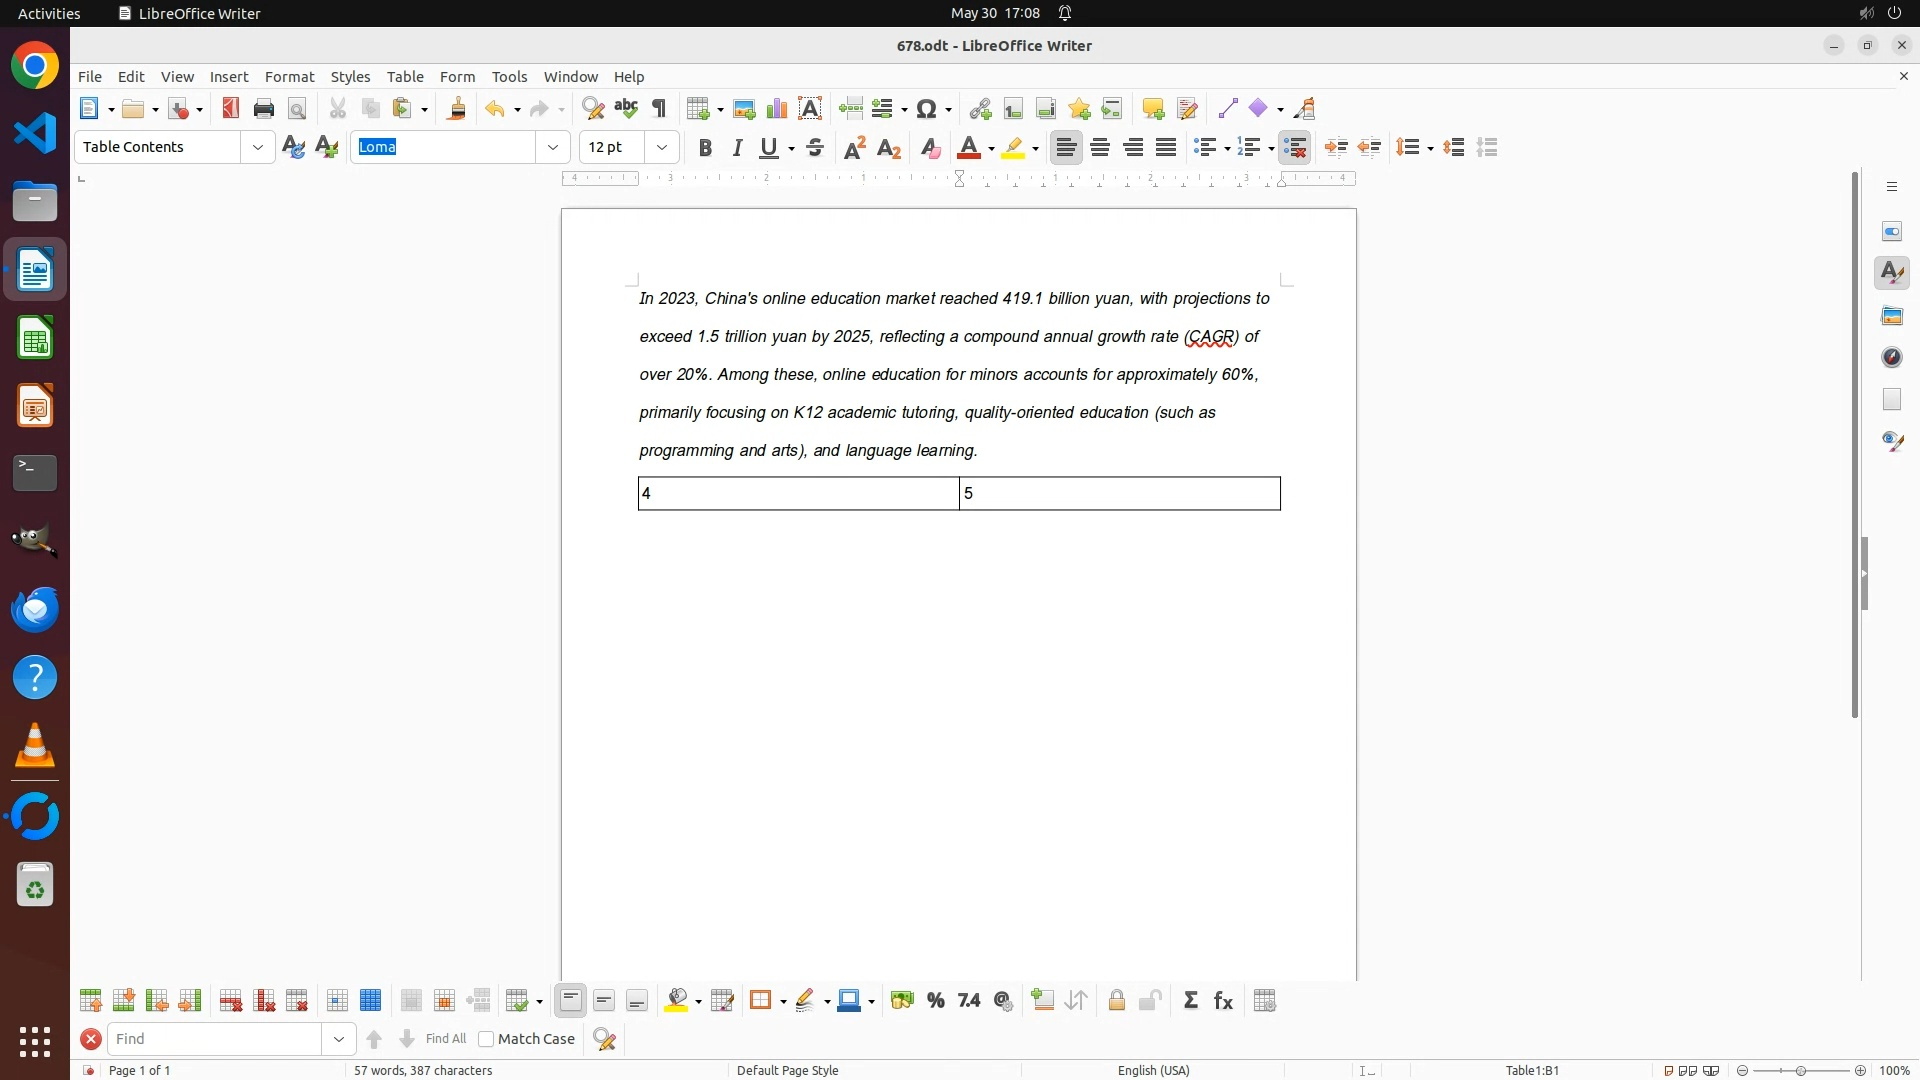Open the font name dropdown list
This screenshot has width=1920, height=1080.
point(553,147)
